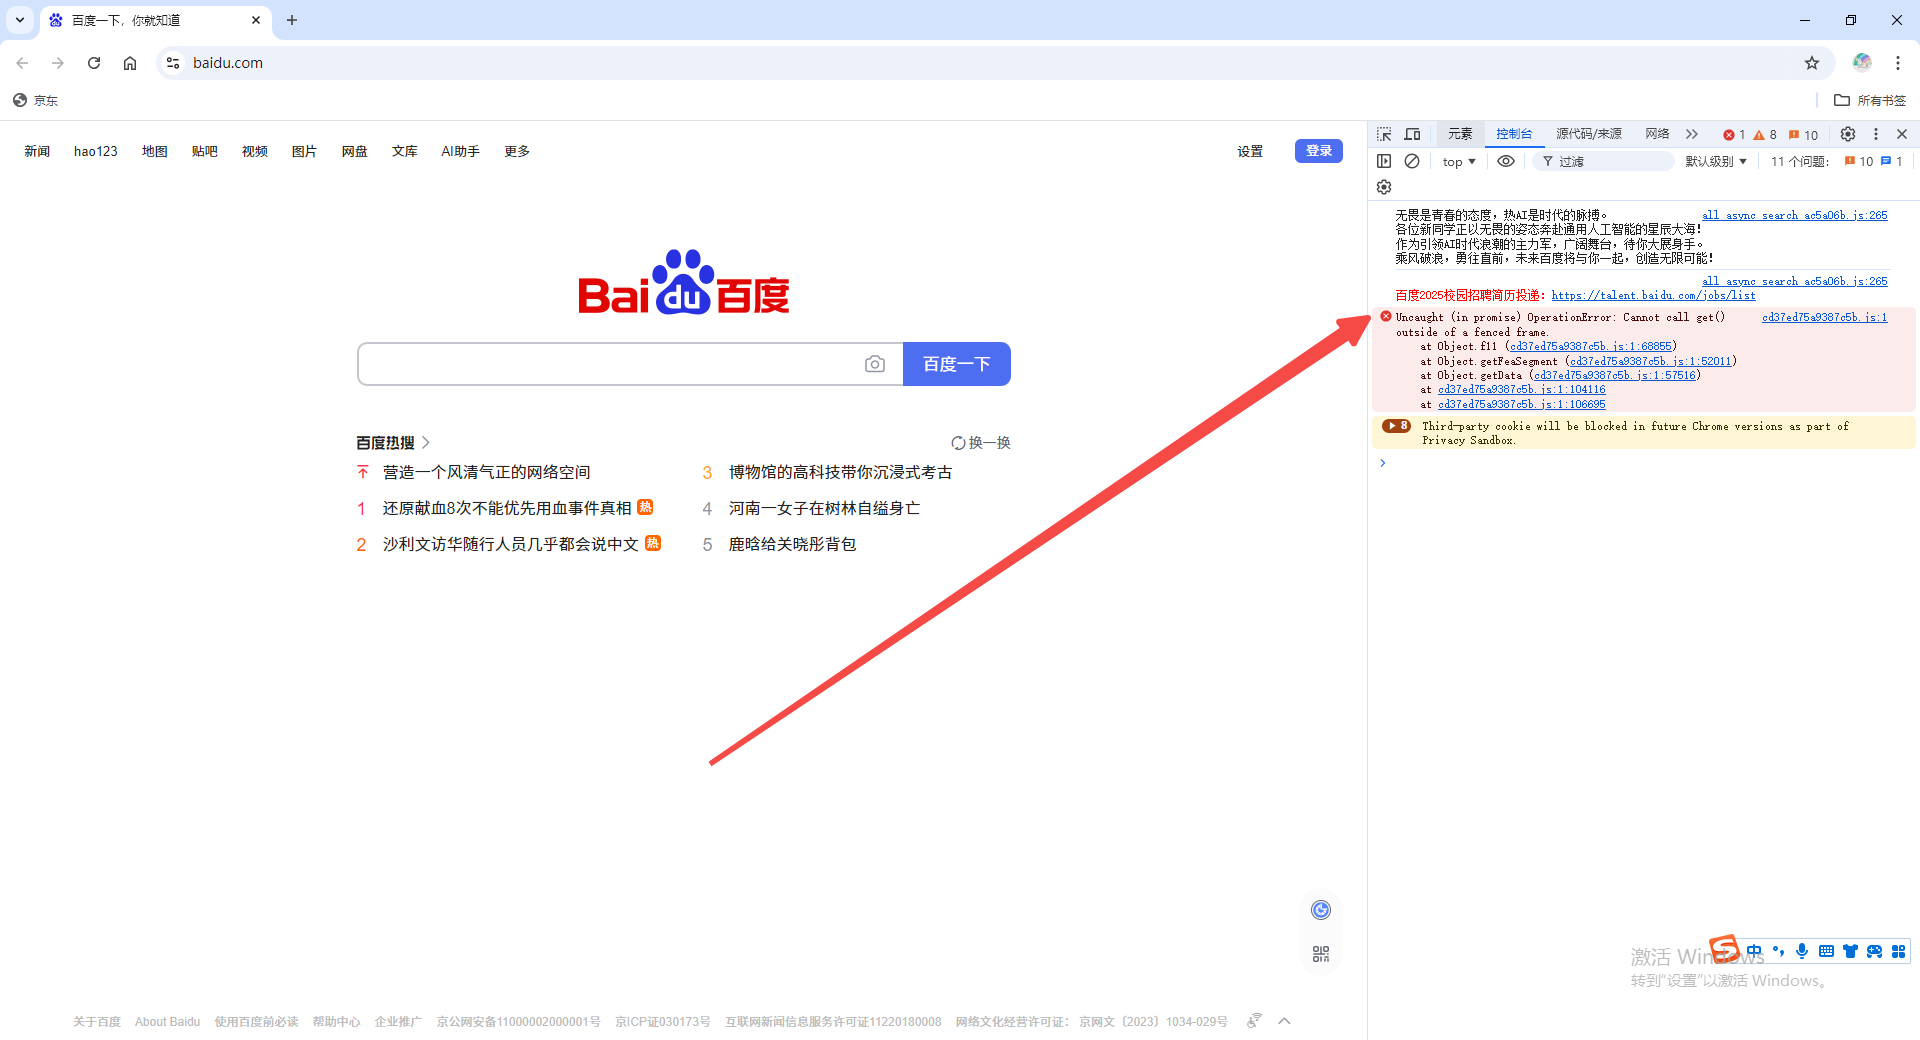Open the 新闻 navigation link
Screen dimensions: 1920x1040
point(37,151)
